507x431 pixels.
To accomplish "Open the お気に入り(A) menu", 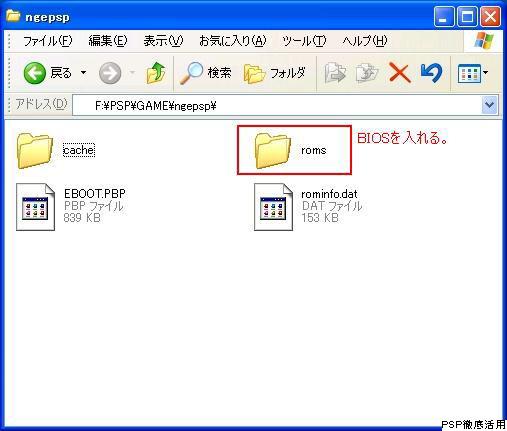I will click(233, 41).
